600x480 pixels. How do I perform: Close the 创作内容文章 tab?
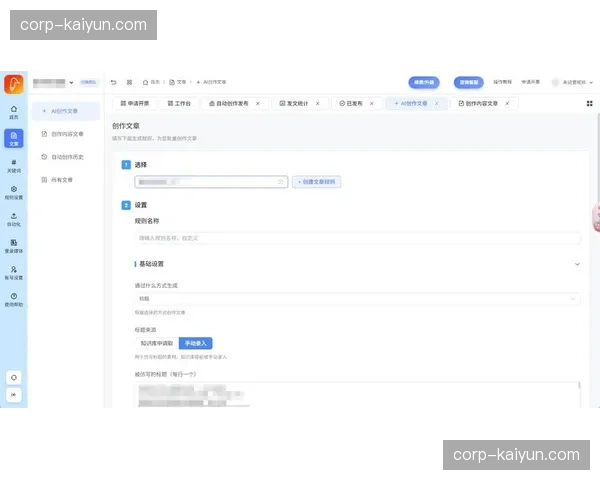[507, 103]
